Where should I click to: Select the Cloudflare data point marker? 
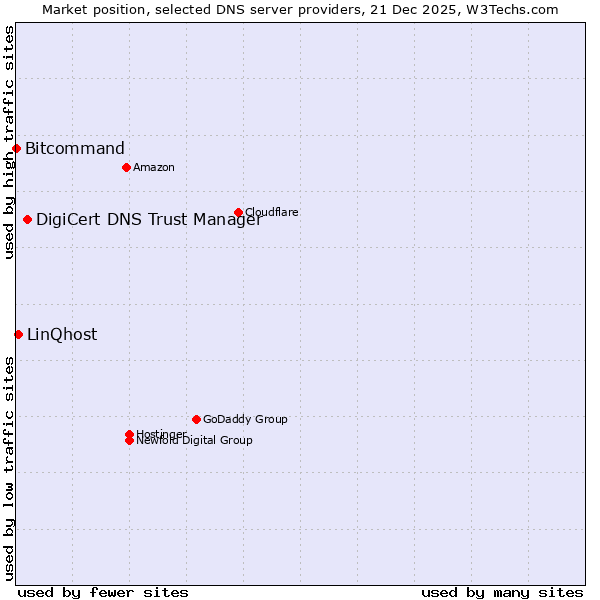(x=238, y=212)
